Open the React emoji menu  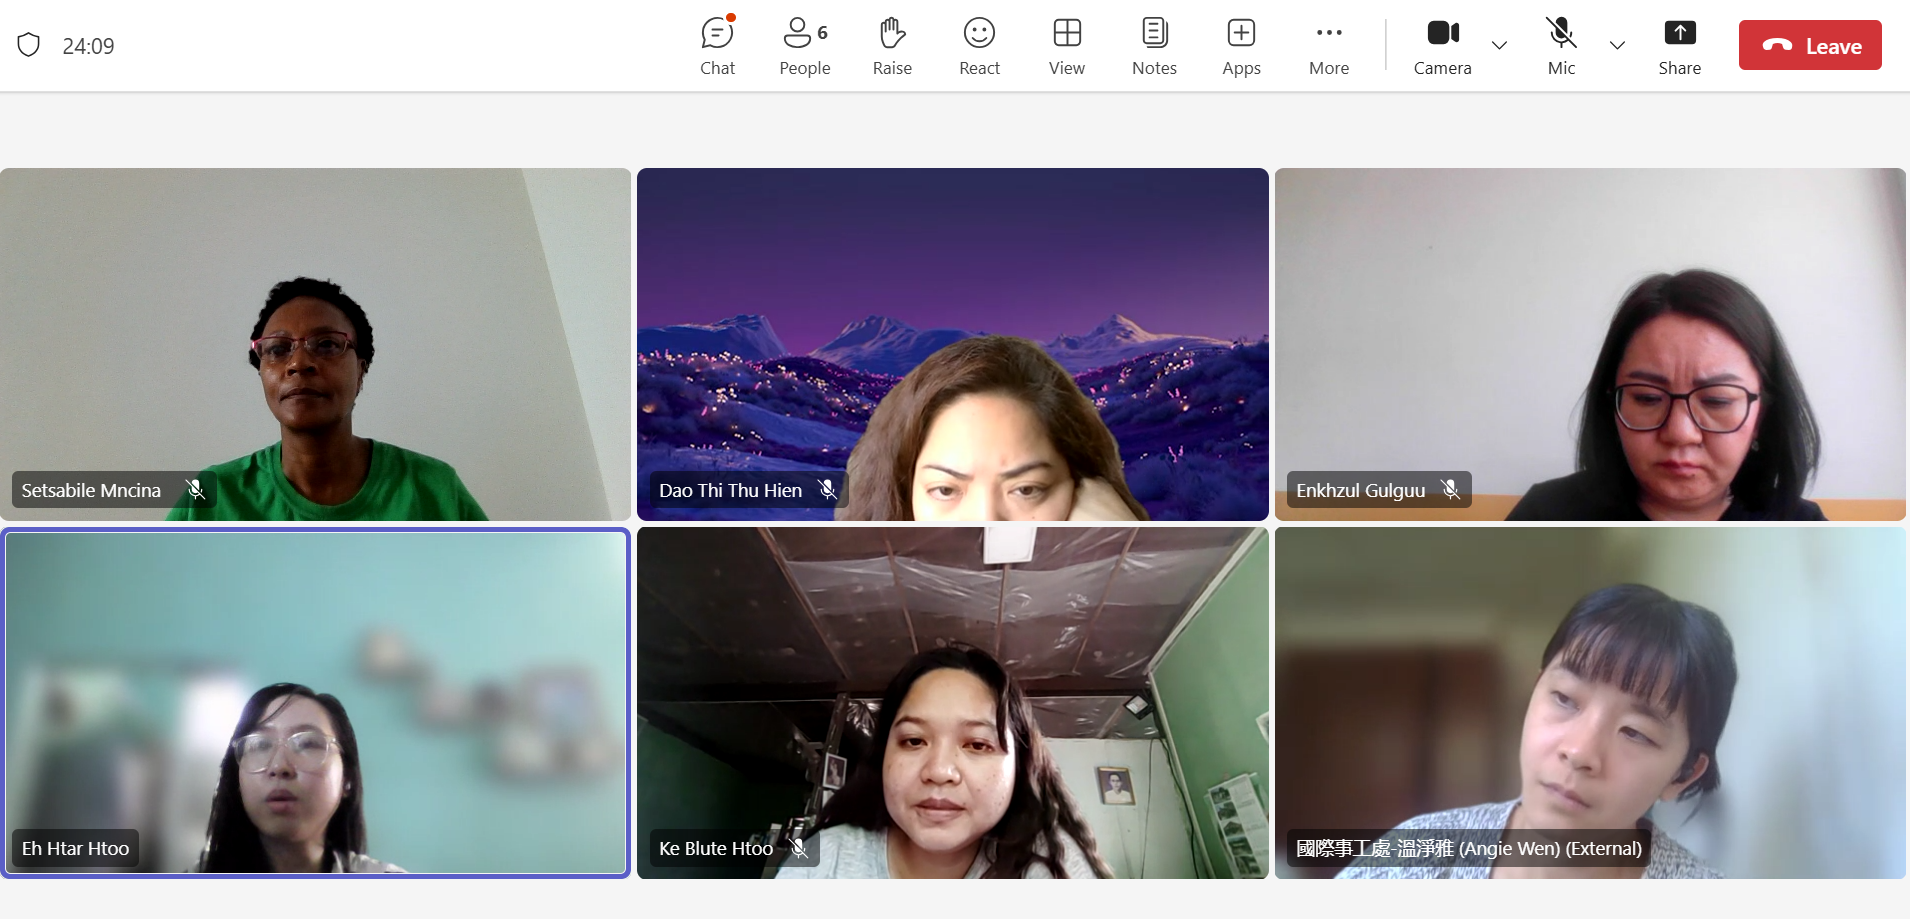979,46
